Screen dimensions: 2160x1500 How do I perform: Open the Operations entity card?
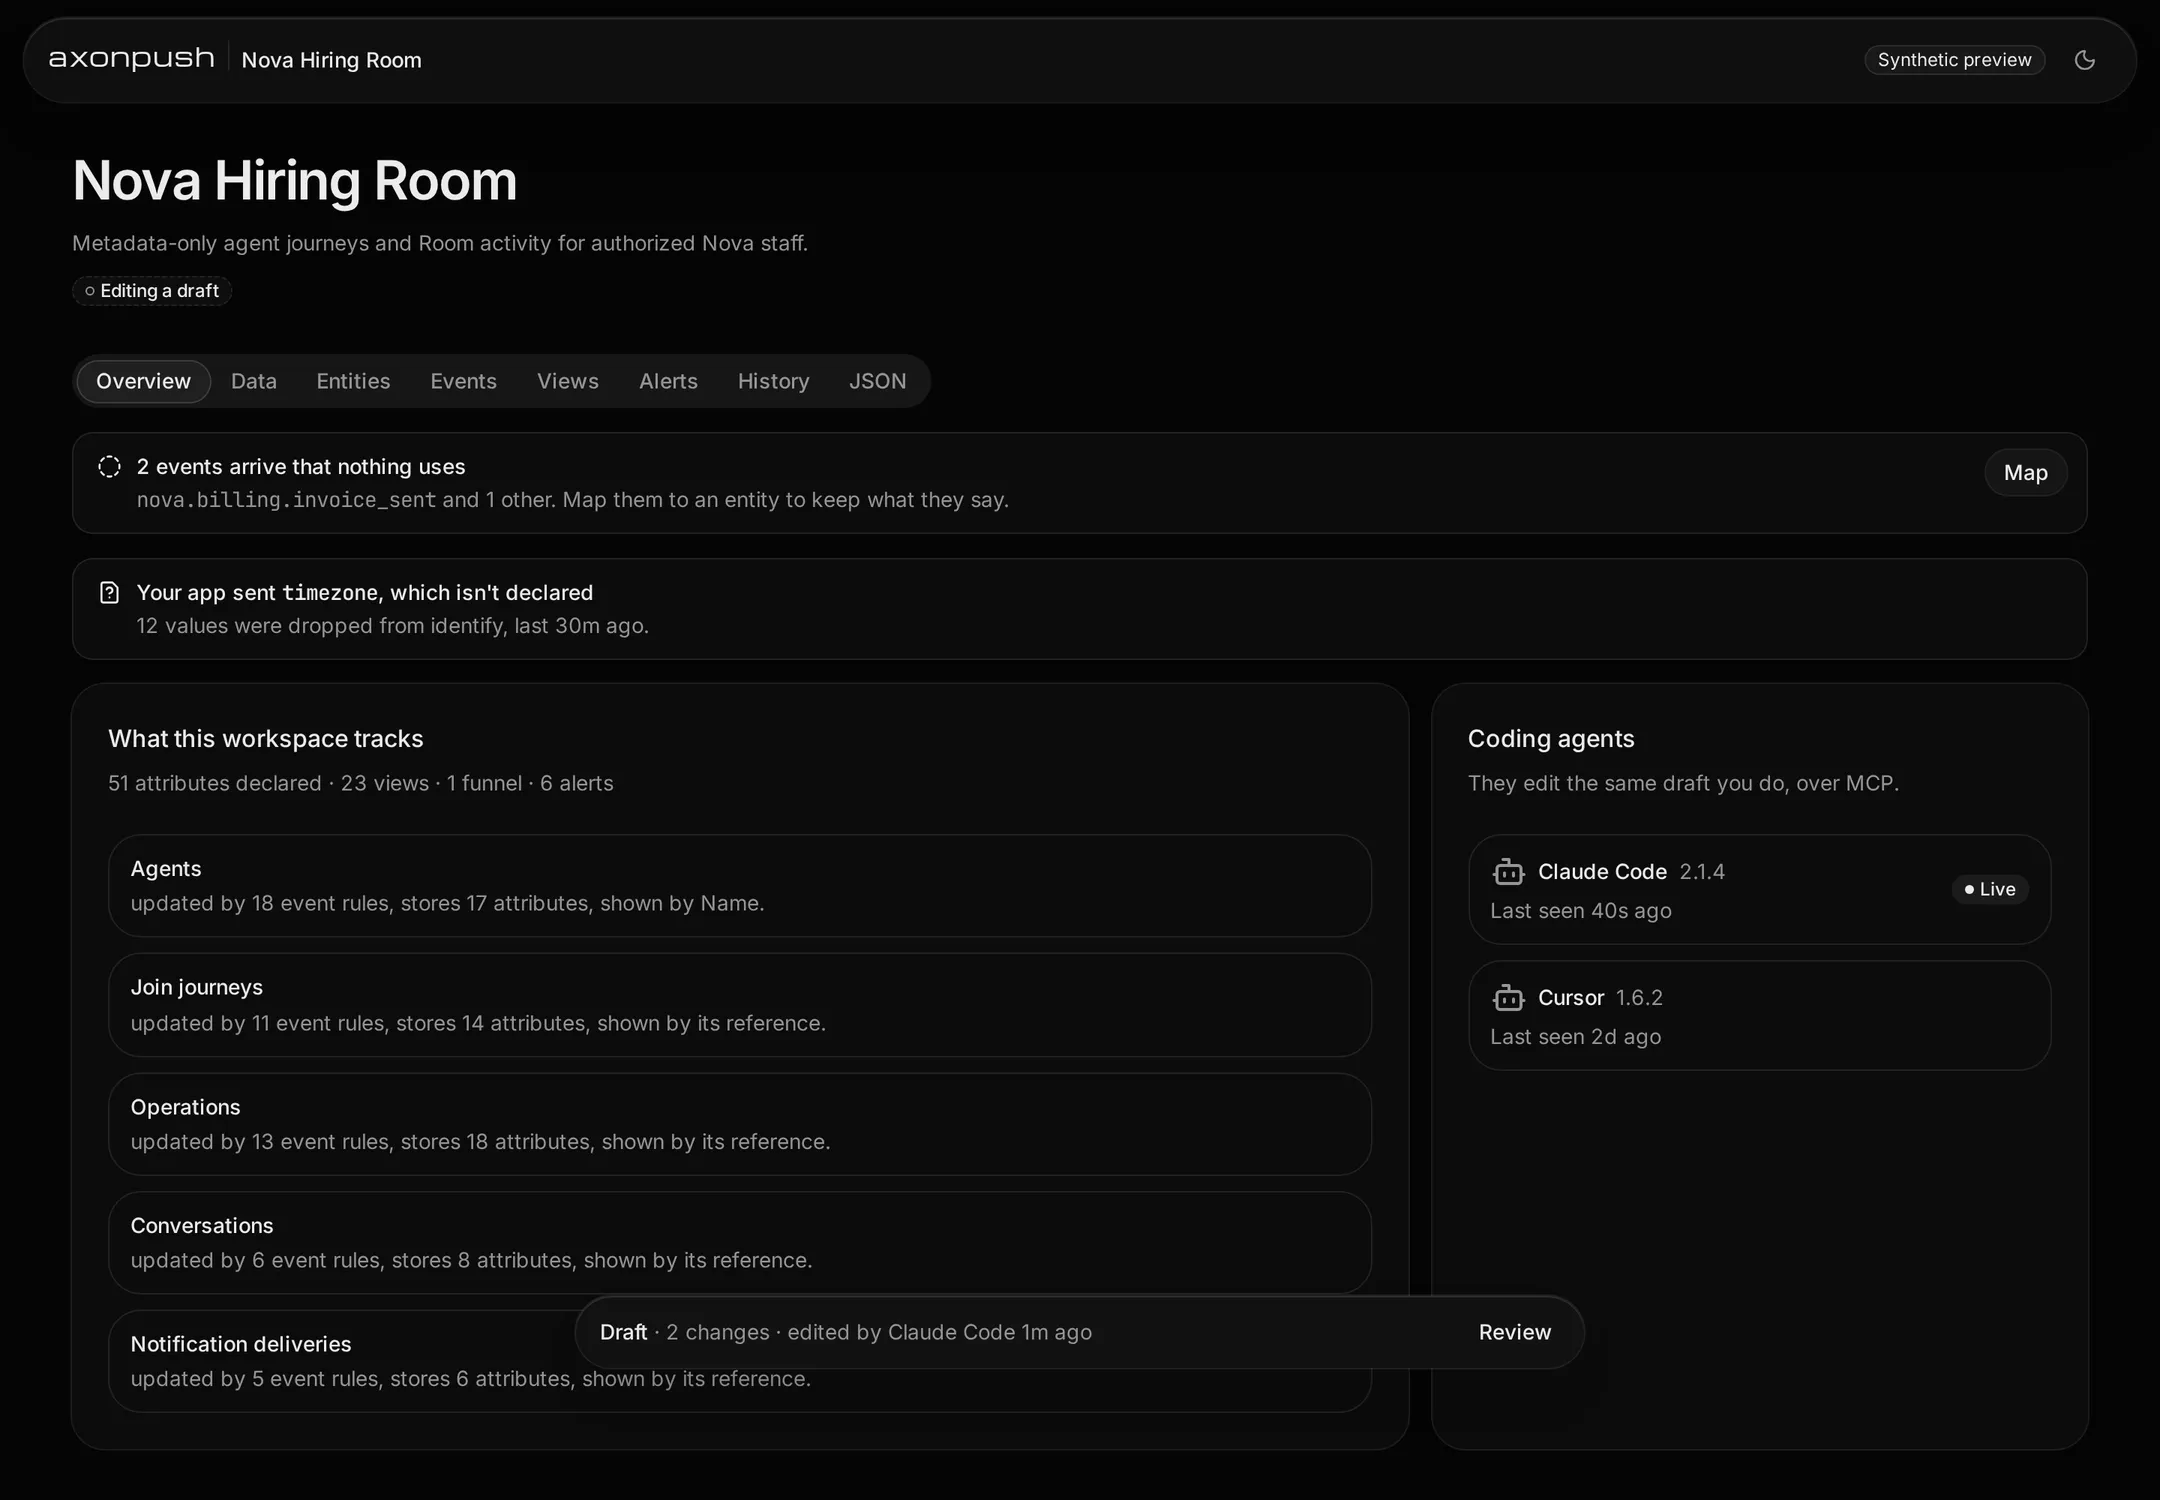[740, 1124]
